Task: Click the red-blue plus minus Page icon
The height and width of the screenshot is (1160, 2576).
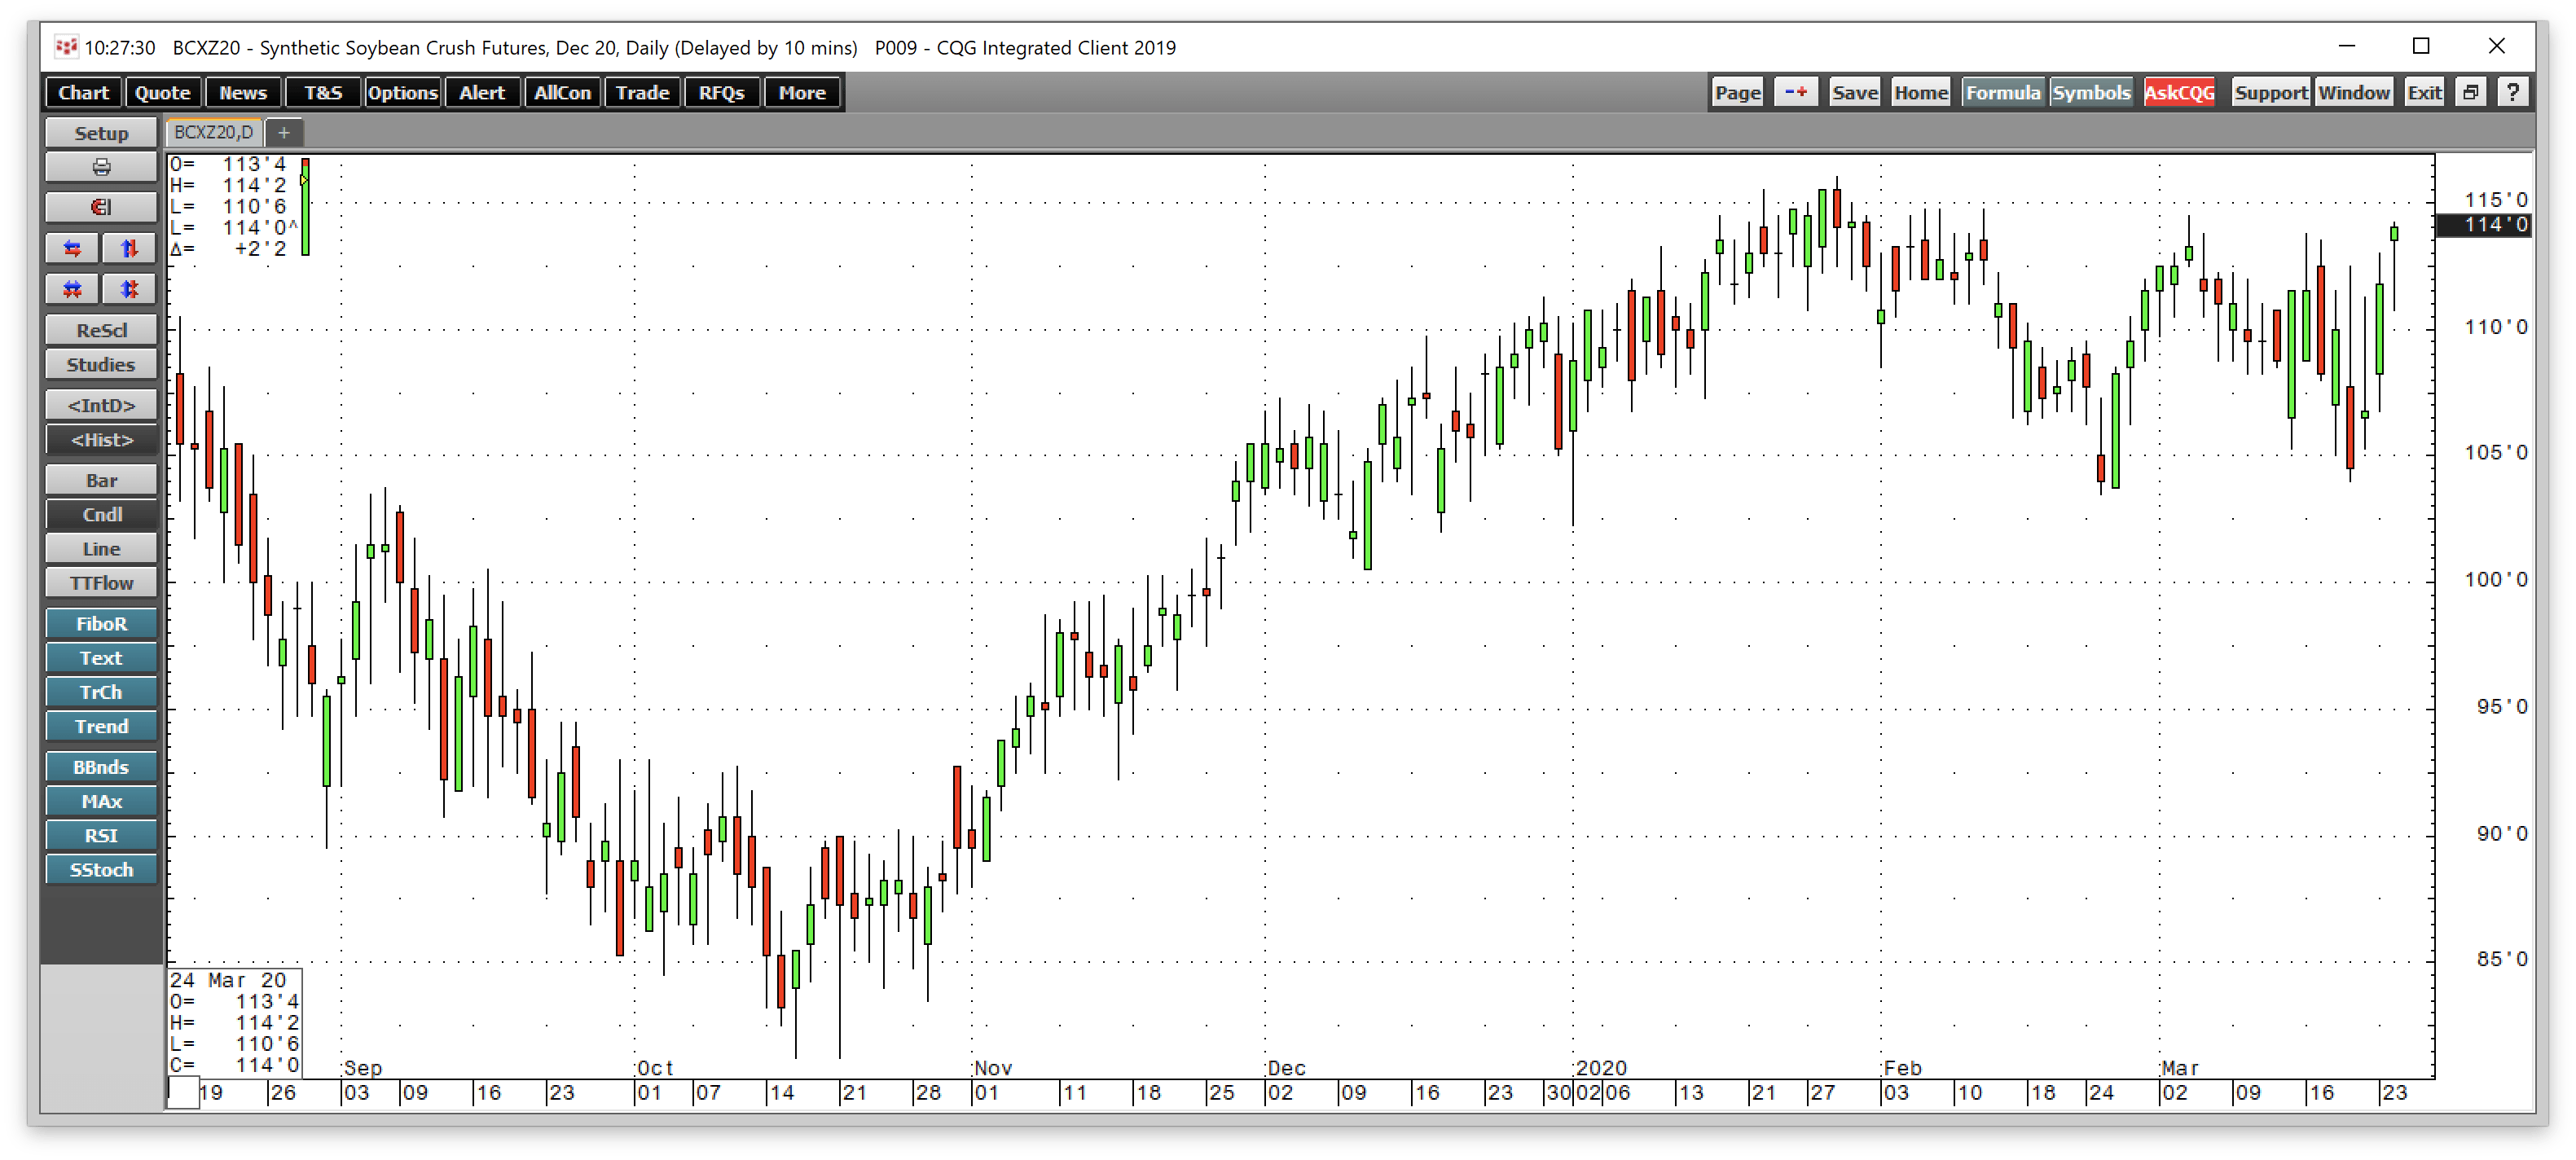Action: click(1796, 92)
